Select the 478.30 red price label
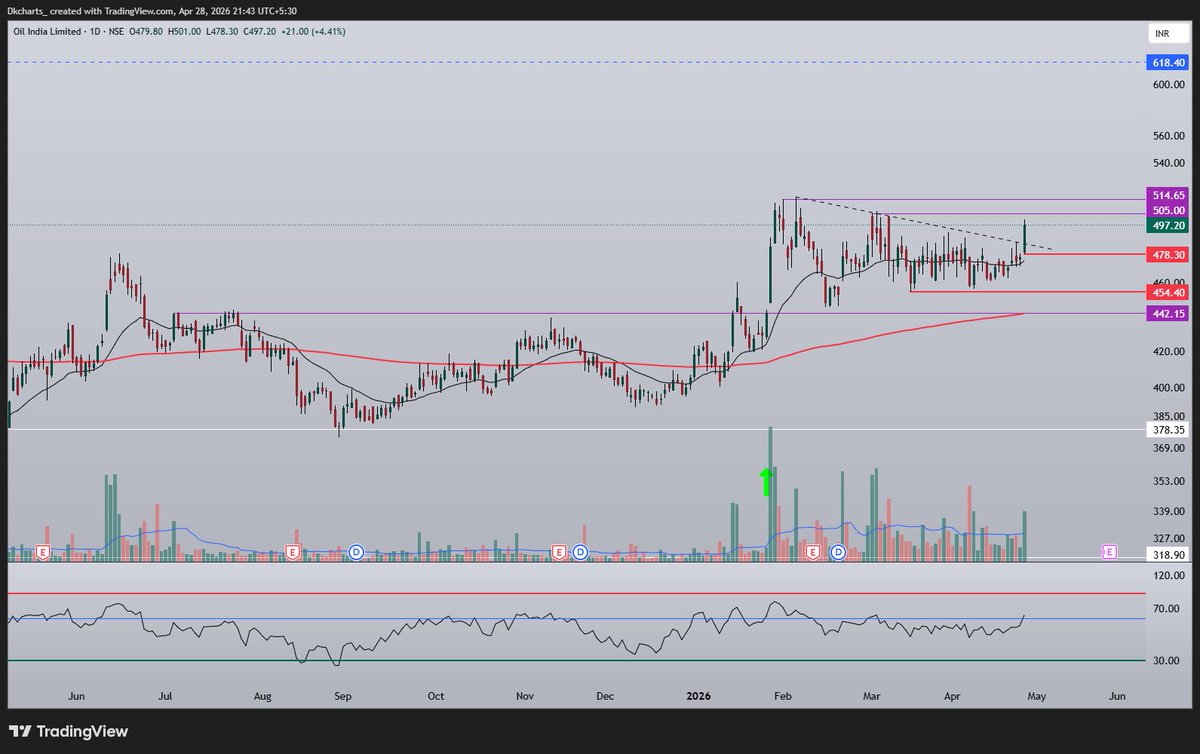Screen dimensions: 1200x754 click(x=1168, y=255)
